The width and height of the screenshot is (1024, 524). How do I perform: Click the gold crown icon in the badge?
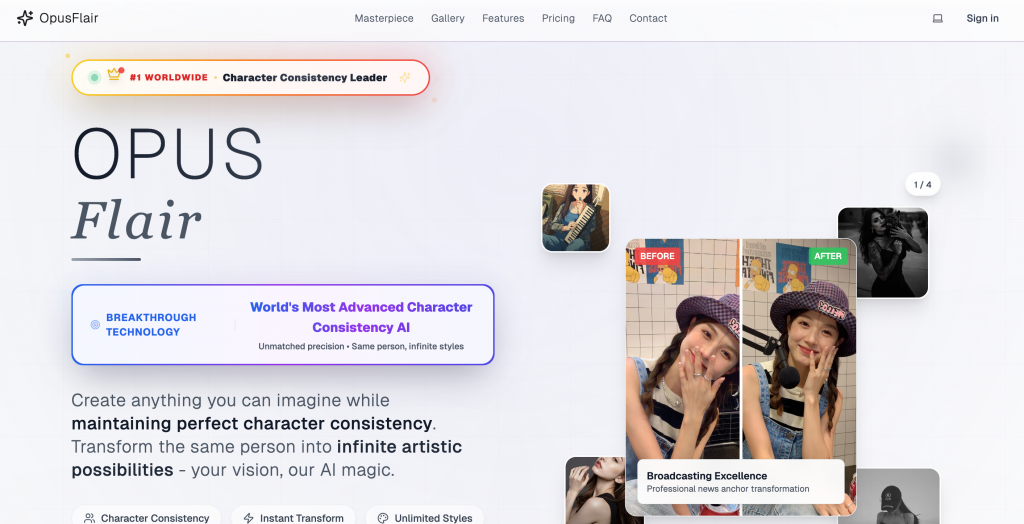(114, 74)
